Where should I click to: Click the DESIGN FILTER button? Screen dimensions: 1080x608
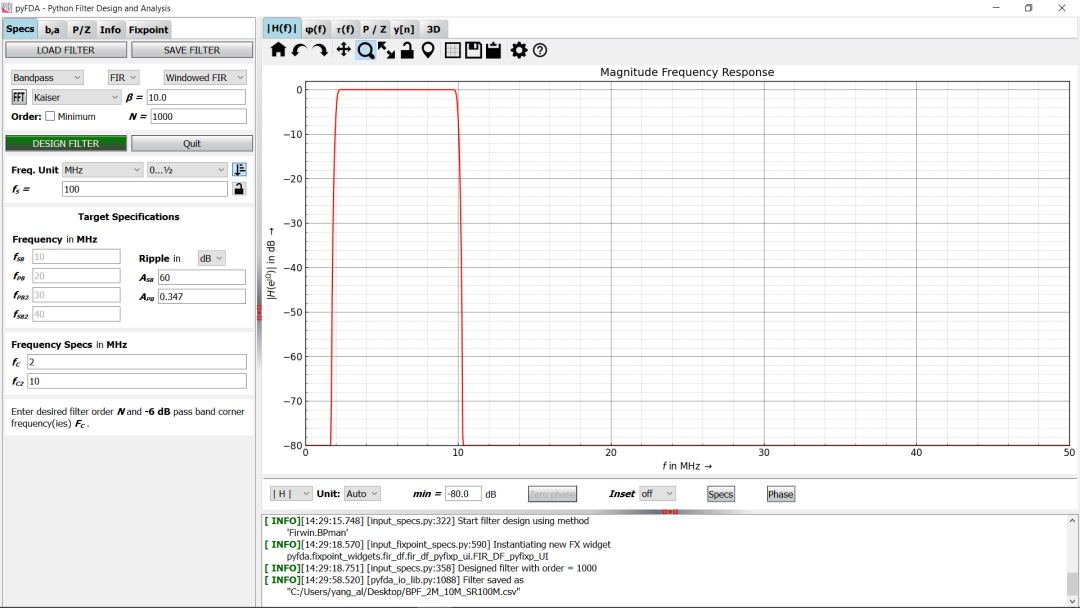click(65, 143)
